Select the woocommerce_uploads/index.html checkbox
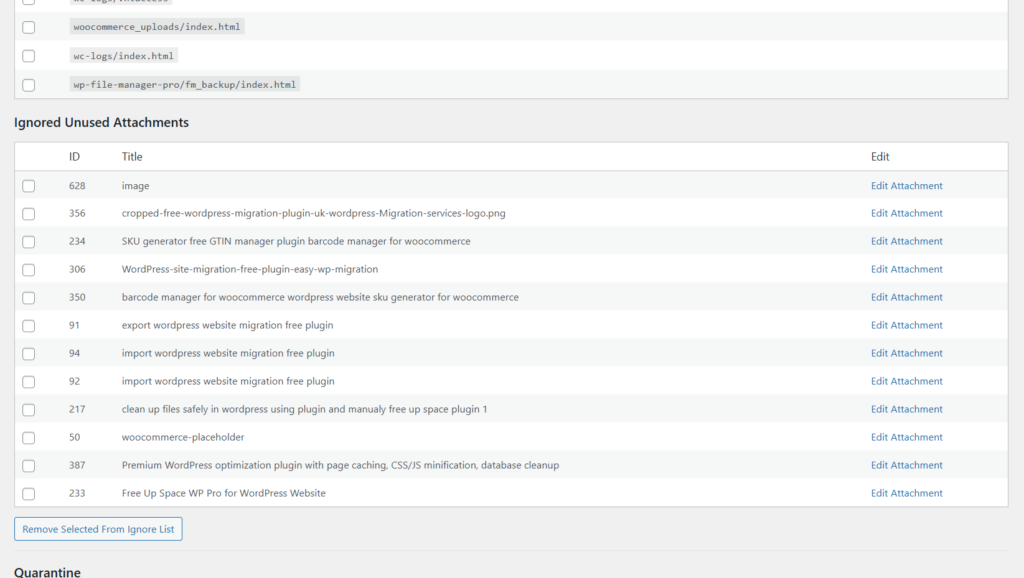Viewport: 1024px width, 578px height. pos(28,28)
